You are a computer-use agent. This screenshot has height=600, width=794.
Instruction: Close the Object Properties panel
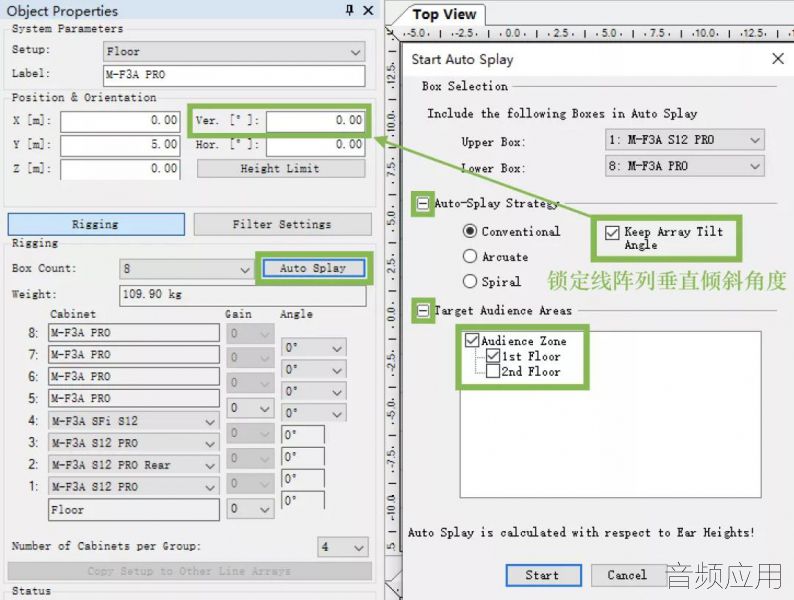[369, 10]
